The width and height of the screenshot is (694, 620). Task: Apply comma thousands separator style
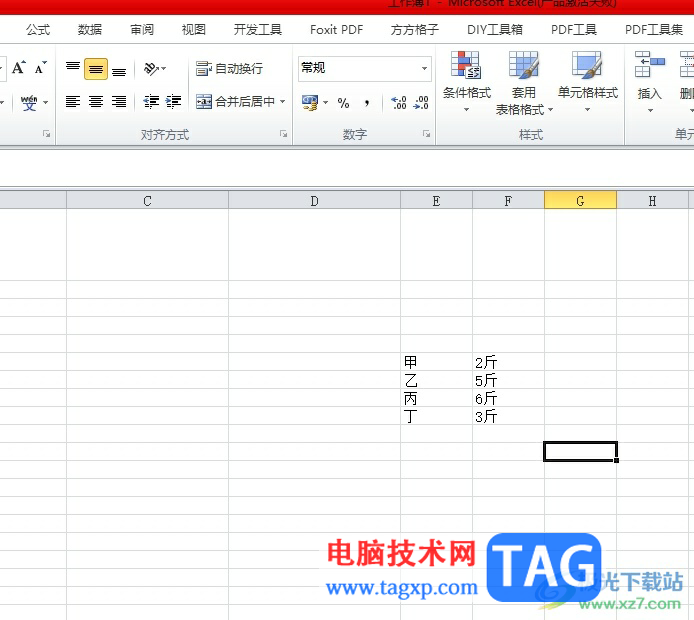point(367,103)
